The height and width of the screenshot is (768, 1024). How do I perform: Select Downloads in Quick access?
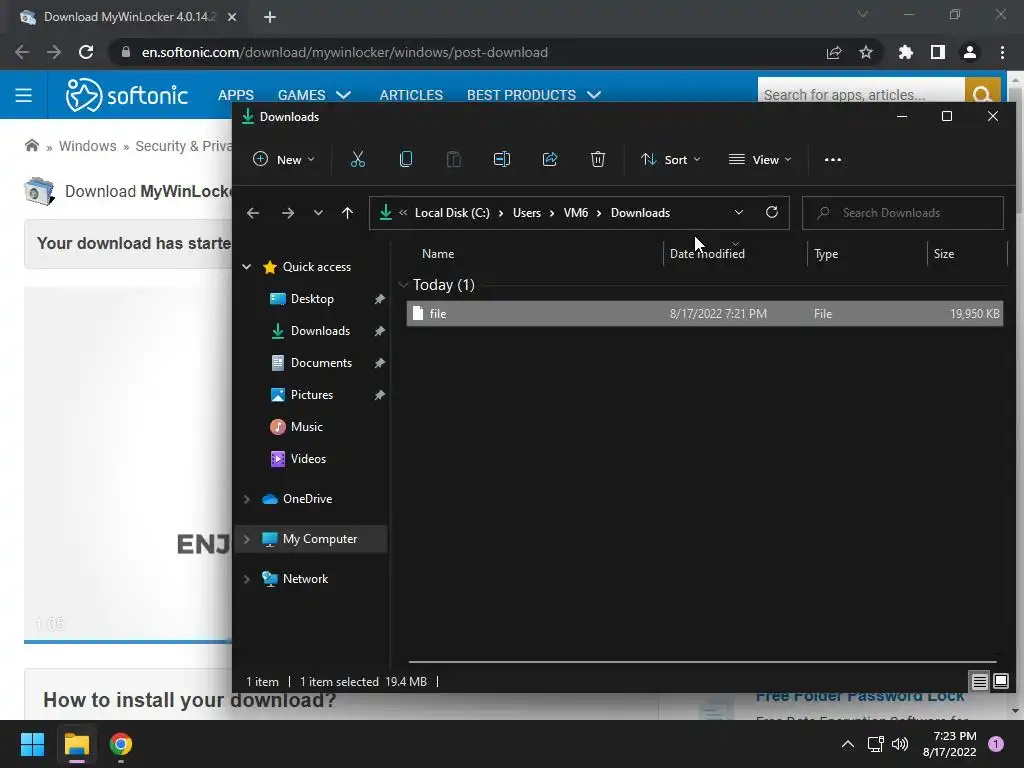point(320,330)
